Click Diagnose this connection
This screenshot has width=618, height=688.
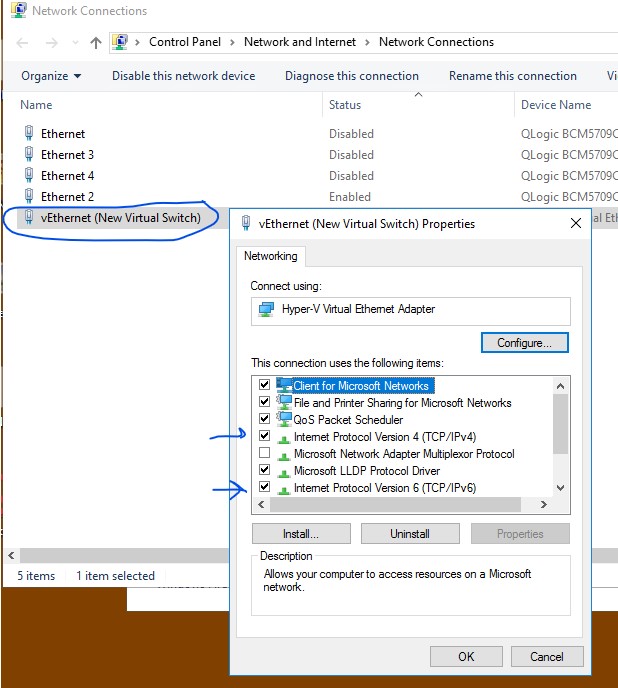(x=352, y=76)
